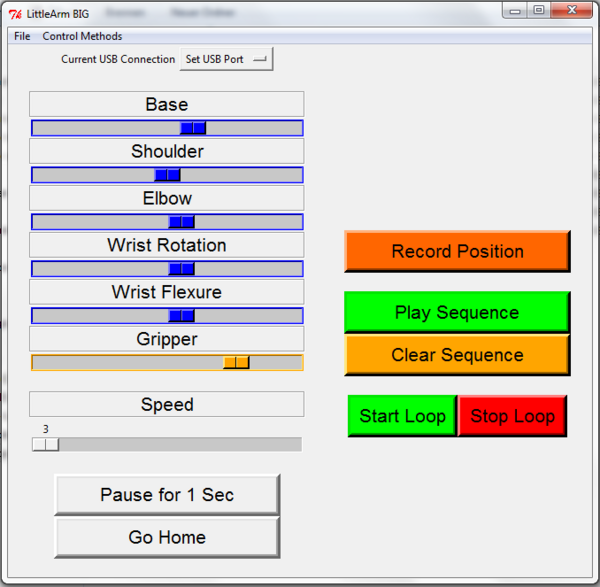This screenshot has height=587, width=600.
Task: Click the Speed slider handle
Action: [x=45, y=444]
